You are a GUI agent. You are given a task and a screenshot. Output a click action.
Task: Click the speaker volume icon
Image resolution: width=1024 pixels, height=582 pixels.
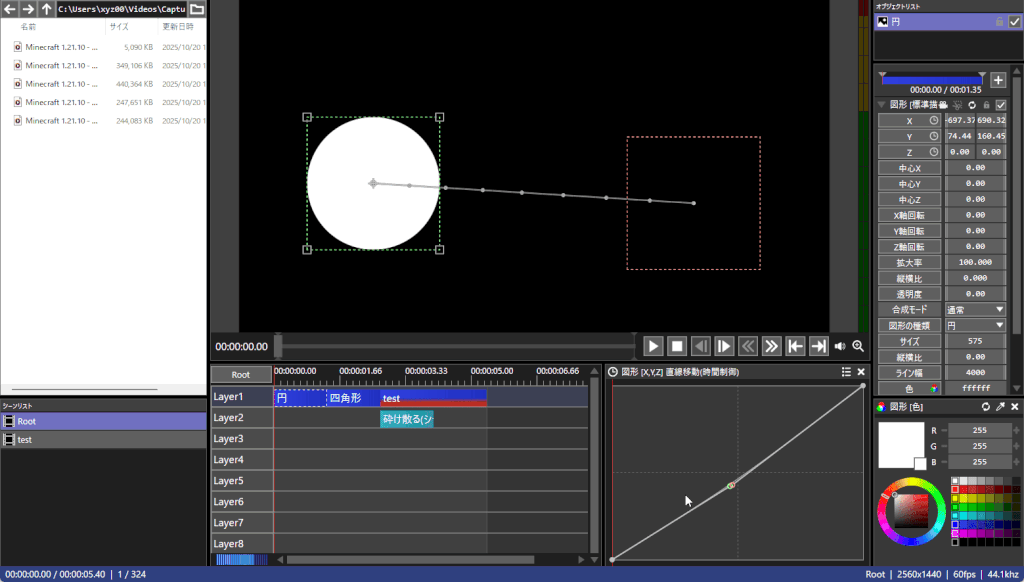(x=840, y=346)
